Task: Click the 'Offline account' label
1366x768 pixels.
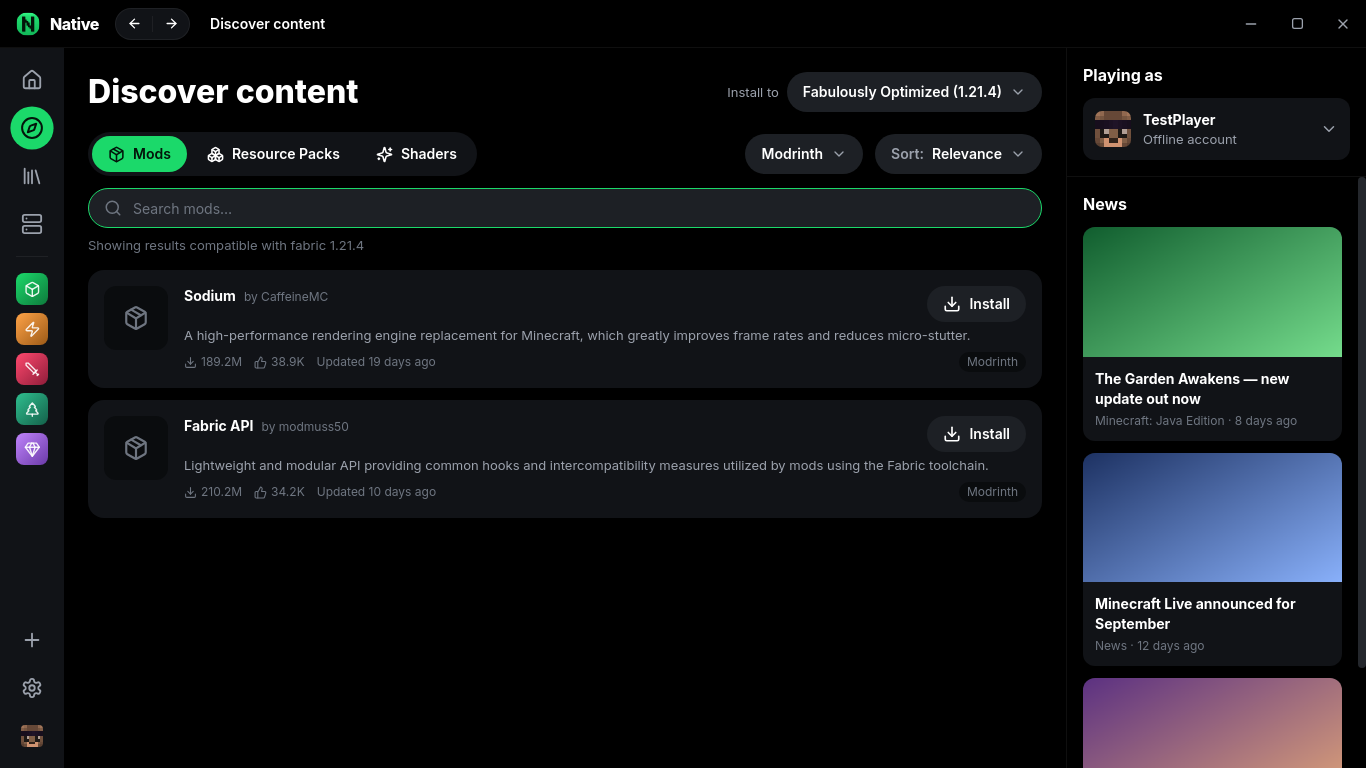Action: [x=1190, y=140]
